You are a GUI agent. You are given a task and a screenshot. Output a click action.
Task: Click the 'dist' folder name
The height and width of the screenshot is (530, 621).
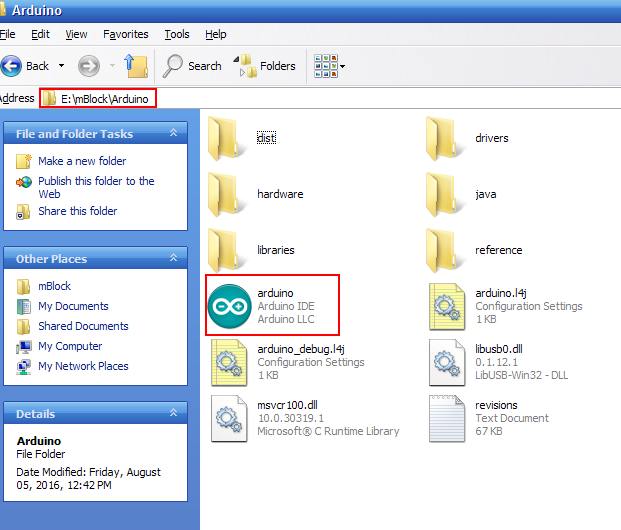click(266, 138)
